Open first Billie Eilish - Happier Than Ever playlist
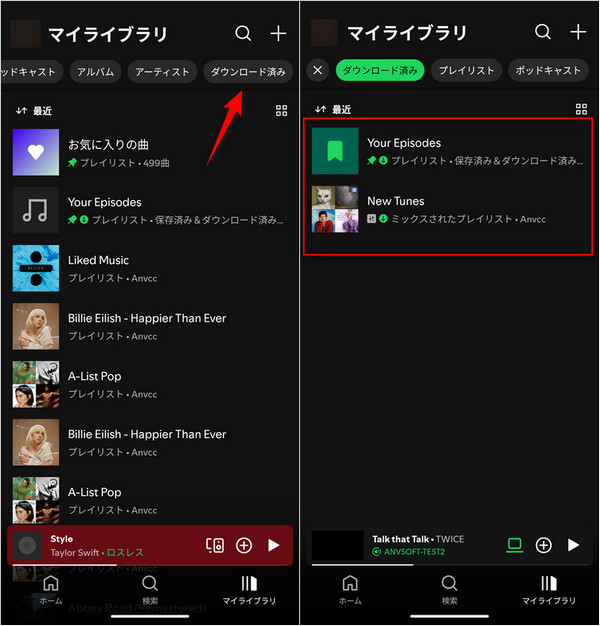Image resolution: width=600 pixels, height=626 pixels. pos(150,327)
